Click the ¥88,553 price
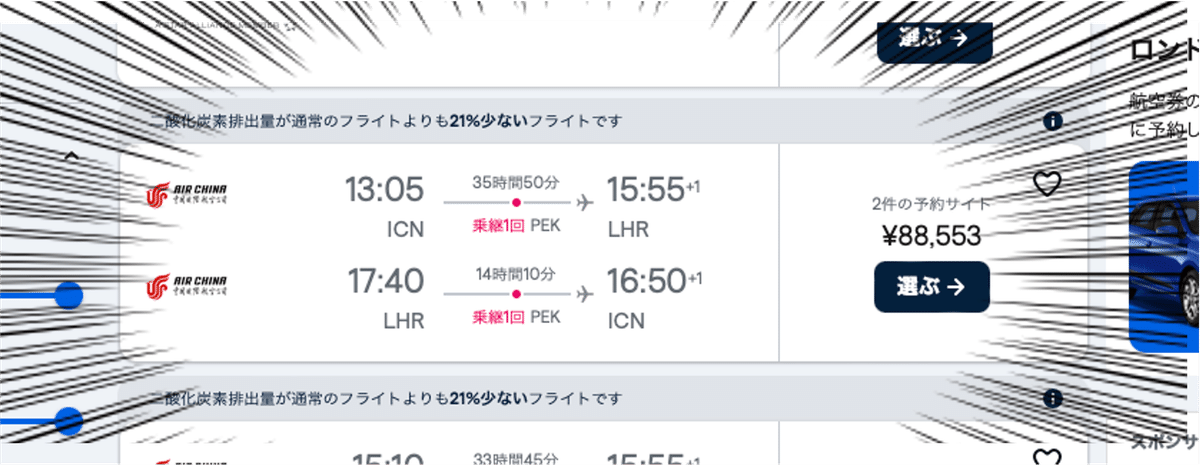Viewport: 1200px width, 465px height. tap(931, 235)
